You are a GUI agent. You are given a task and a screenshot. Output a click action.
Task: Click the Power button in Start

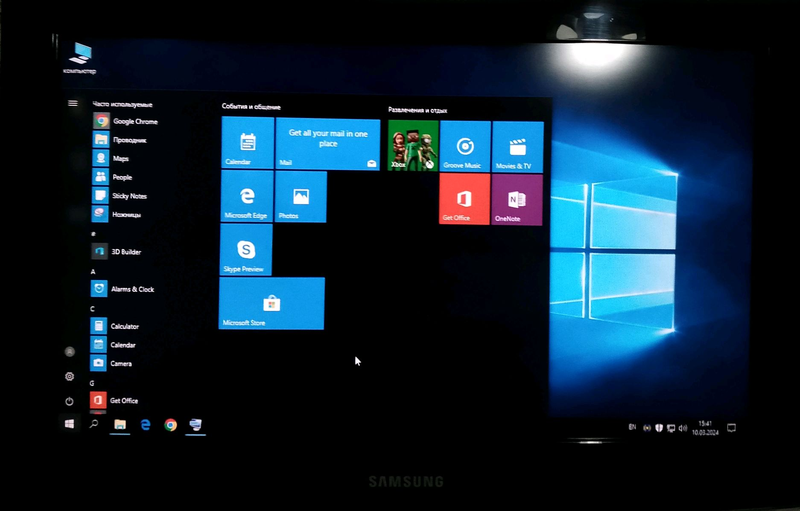tap(69, 401)
